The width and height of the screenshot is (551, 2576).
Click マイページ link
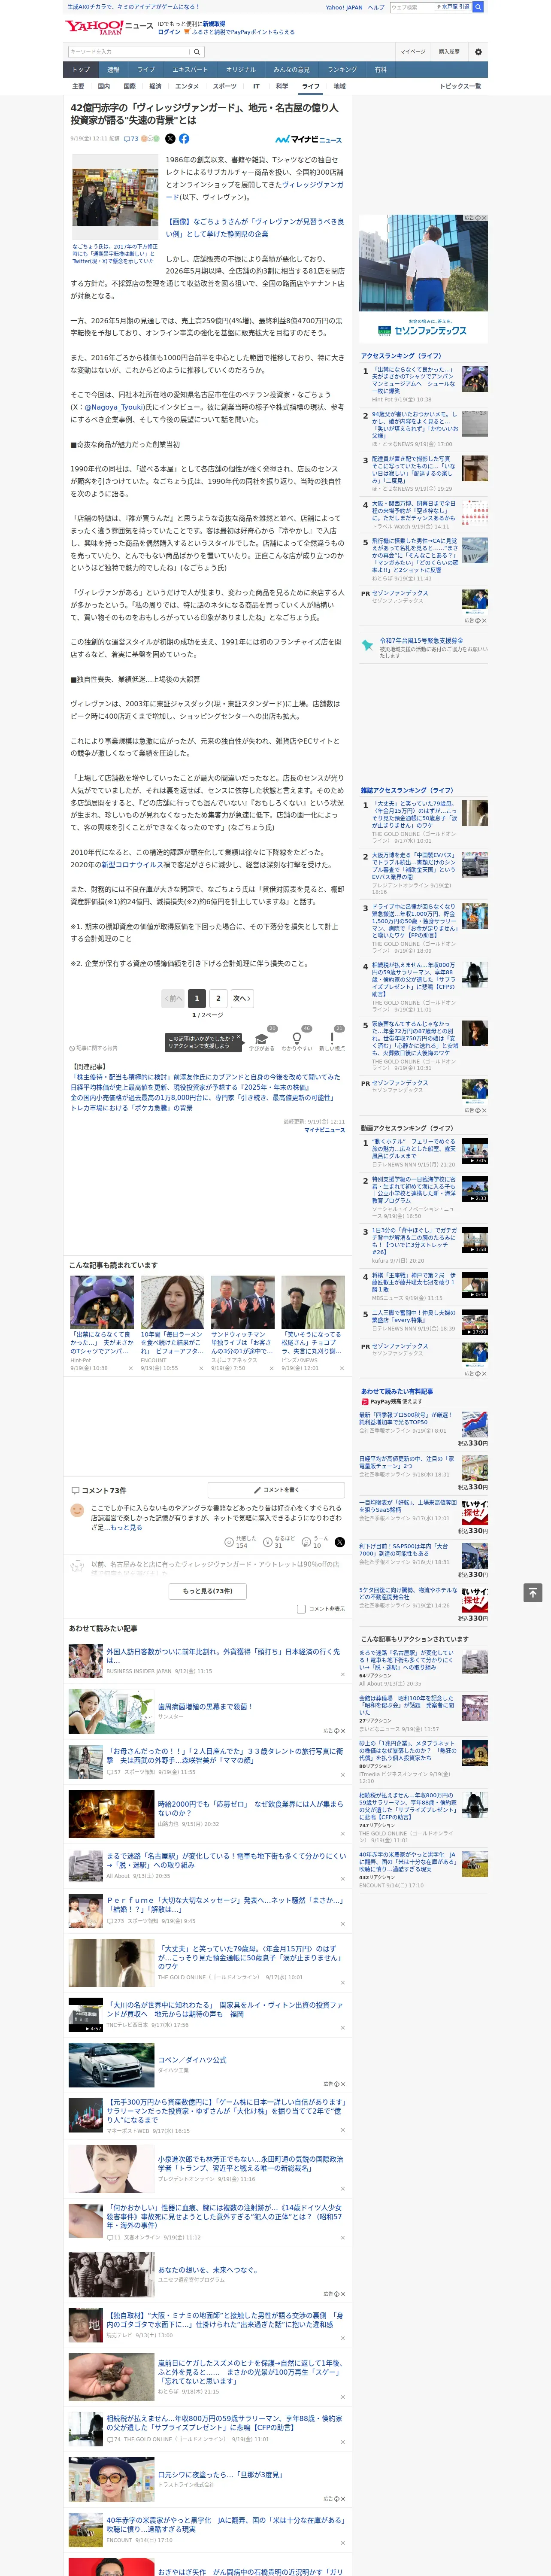(413, 51)
